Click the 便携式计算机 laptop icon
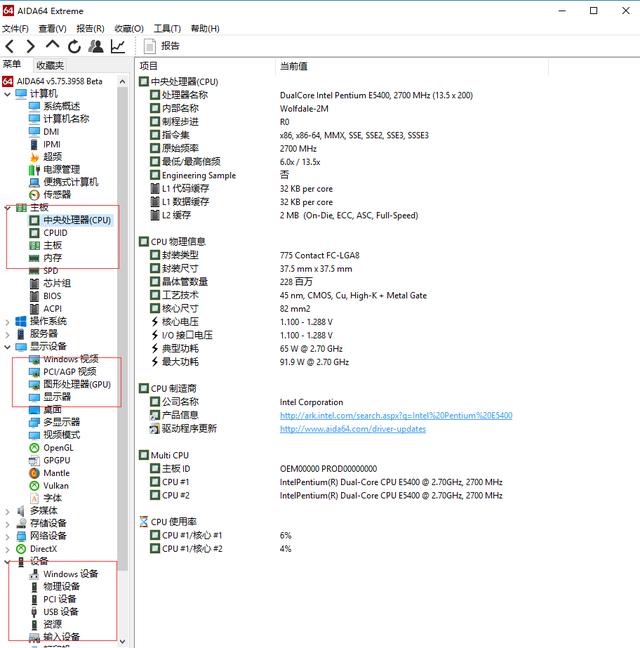640x648 pixels. tap(35, 182)
